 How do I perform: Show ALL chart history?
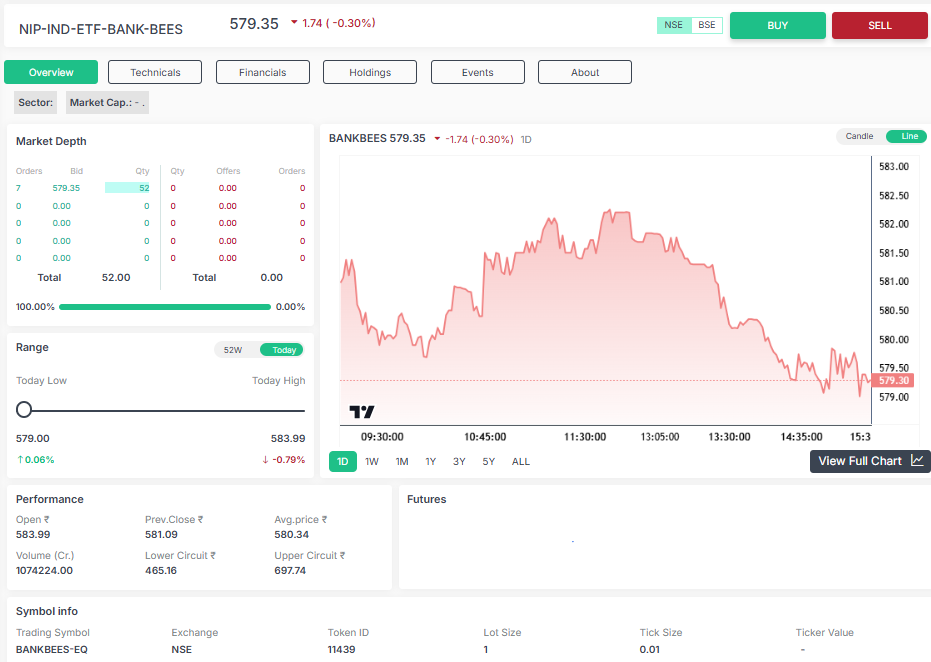521,461
